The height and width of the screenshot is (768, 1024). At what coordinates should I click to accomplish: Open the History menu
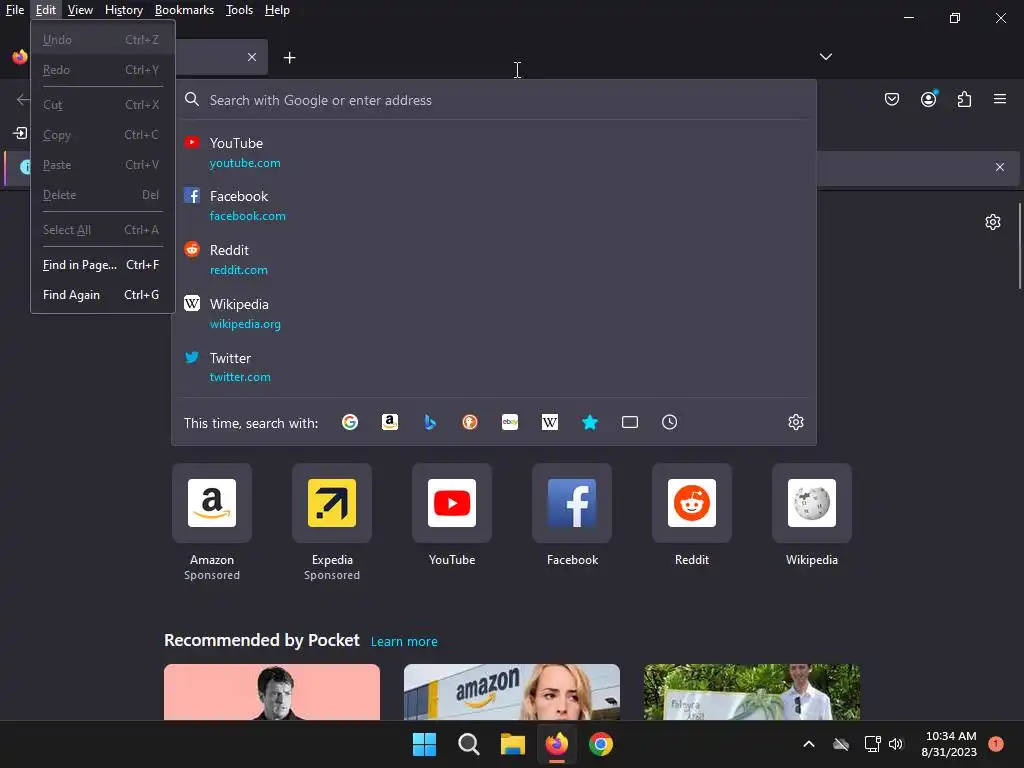124,10
